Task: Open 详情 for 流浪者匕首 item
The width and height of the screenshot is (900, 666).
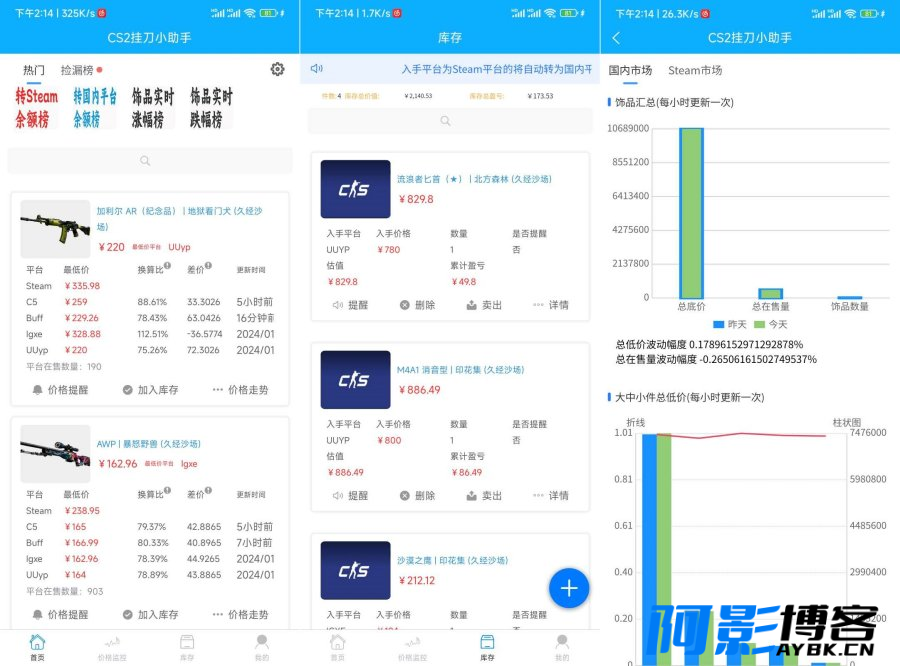Action: (551, 305)
